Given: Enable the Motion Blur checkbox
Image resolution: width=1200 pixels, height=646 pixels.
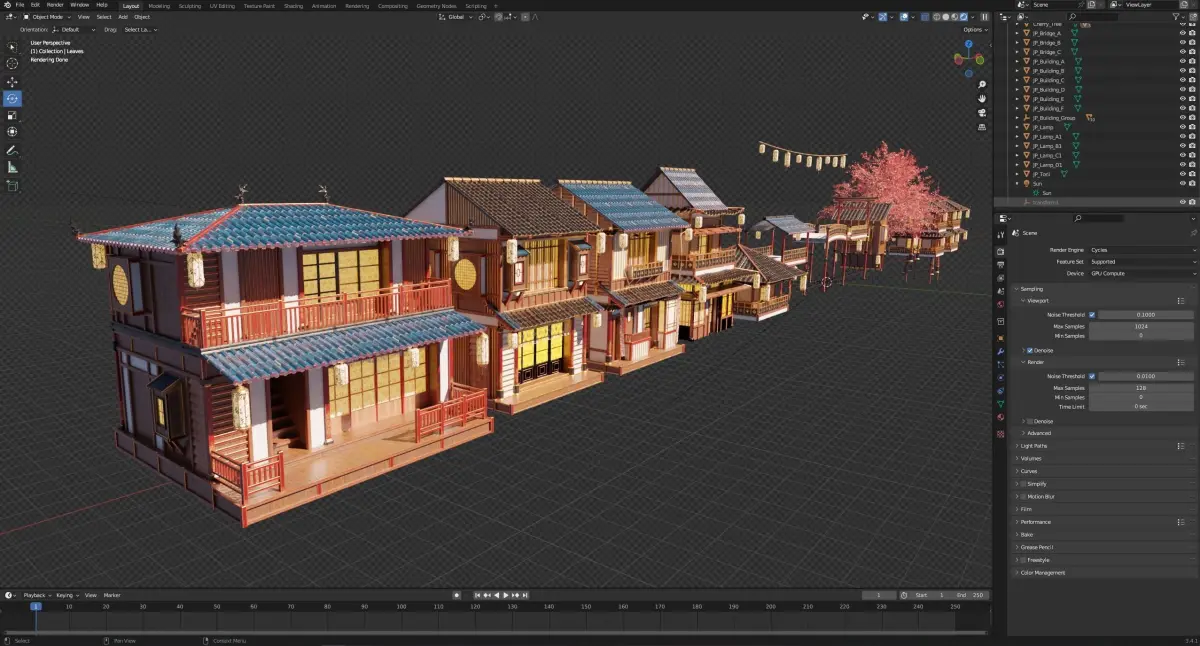Looking at the screenshot, I should click(x=1023, y=496).
